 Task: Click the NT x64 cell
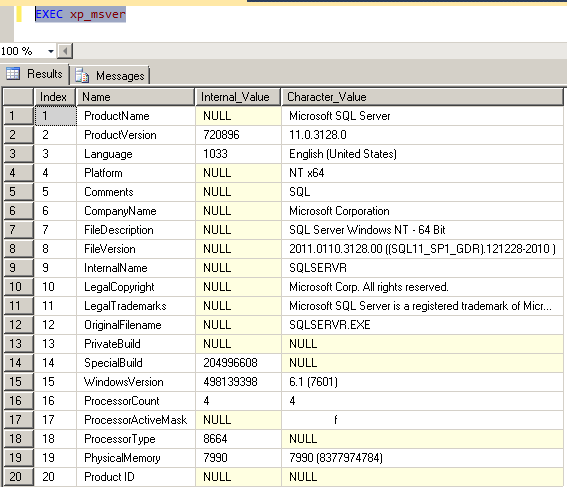[x=422, y=173]
